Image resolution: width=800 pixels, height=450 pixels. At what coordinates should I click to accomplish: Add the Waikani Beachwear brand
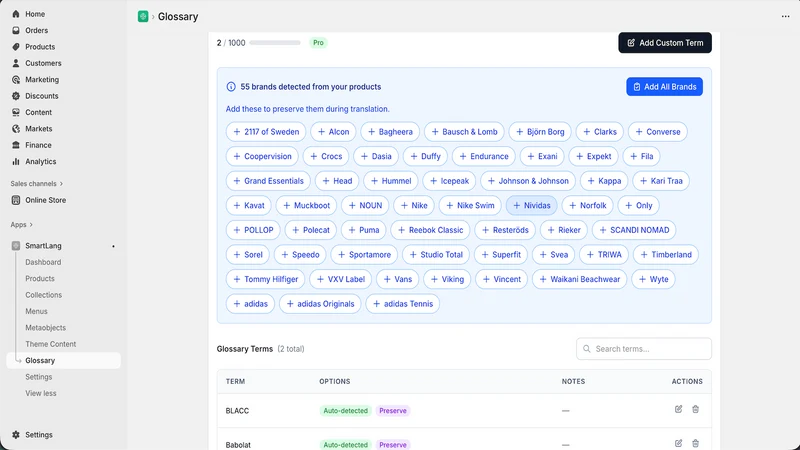(579, 279)
